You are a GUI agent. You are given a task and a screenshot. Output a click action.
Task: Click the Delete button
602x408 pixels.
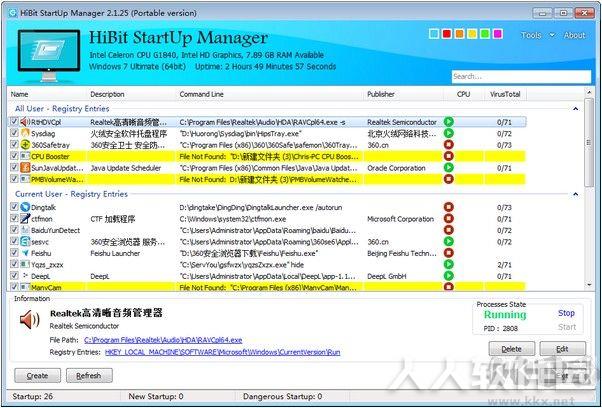[511, 349]
